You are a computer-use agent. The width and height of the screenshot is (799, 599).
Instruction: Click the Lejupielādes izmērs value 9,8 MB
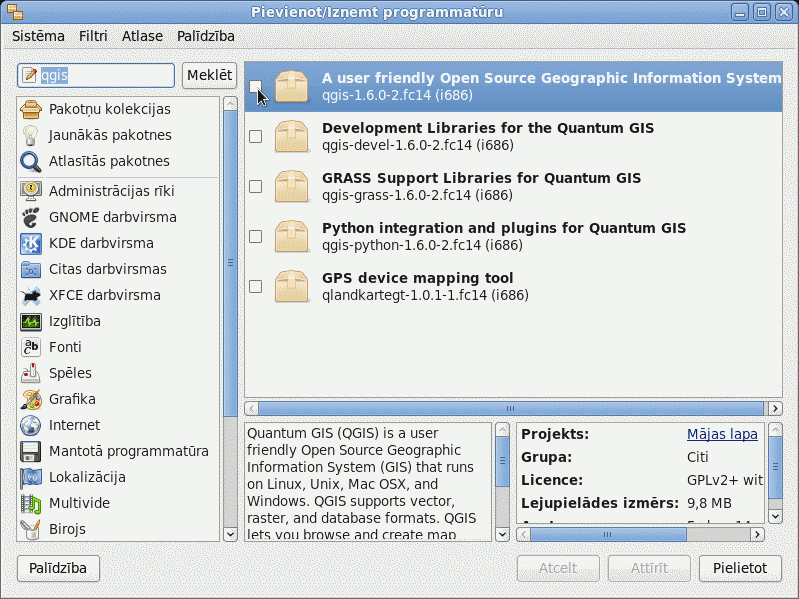click(x=709, y=503)
